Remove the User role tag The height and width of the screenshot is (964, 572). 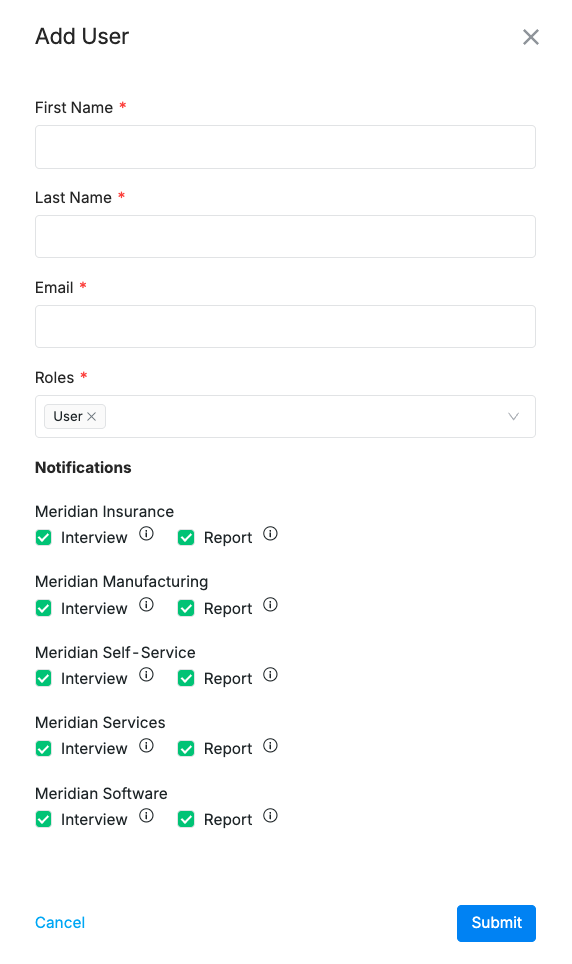[92, 417]
